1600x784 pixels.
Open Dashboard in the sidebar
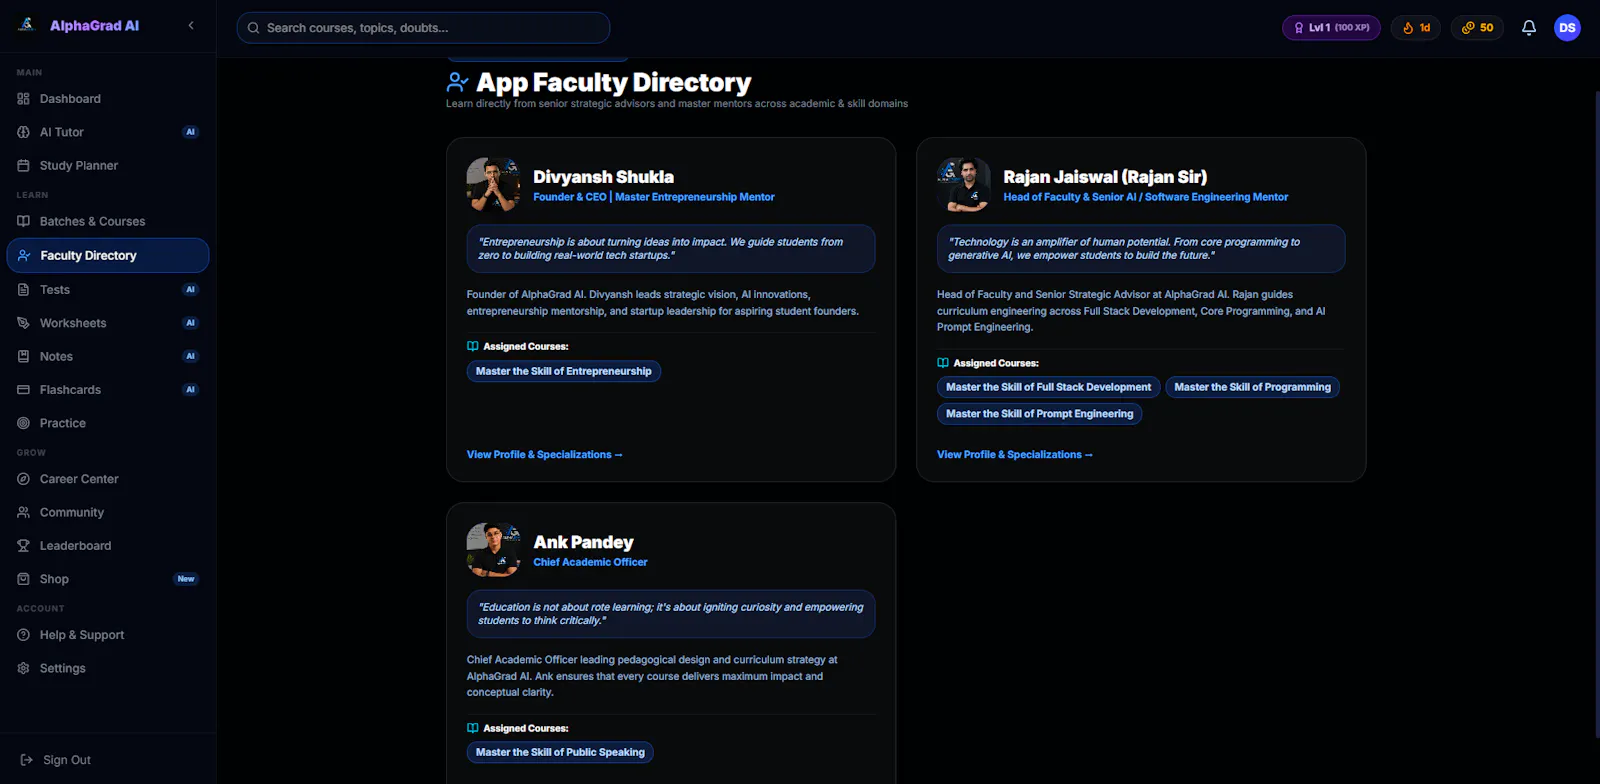[x=108, y=99]
